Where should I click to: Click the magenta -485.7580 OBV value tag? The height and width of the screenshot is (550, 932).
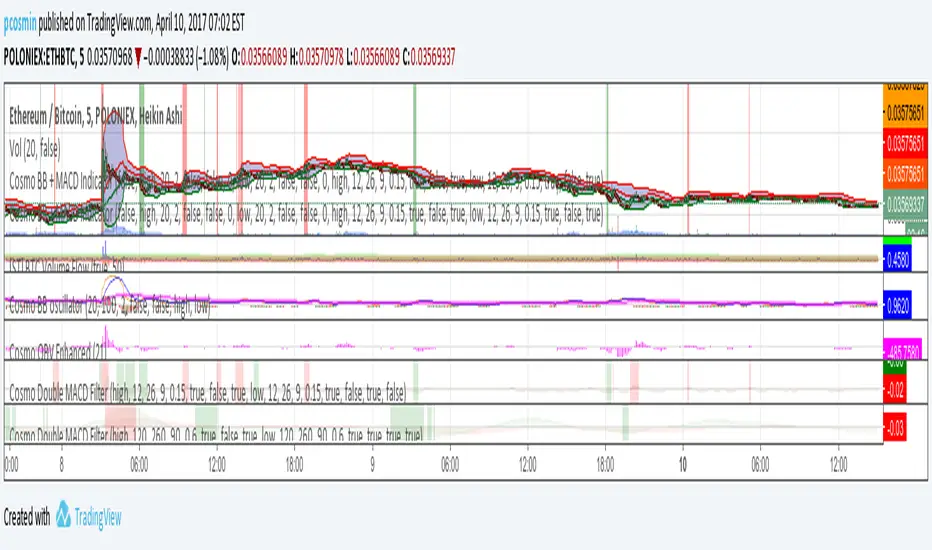902,348
